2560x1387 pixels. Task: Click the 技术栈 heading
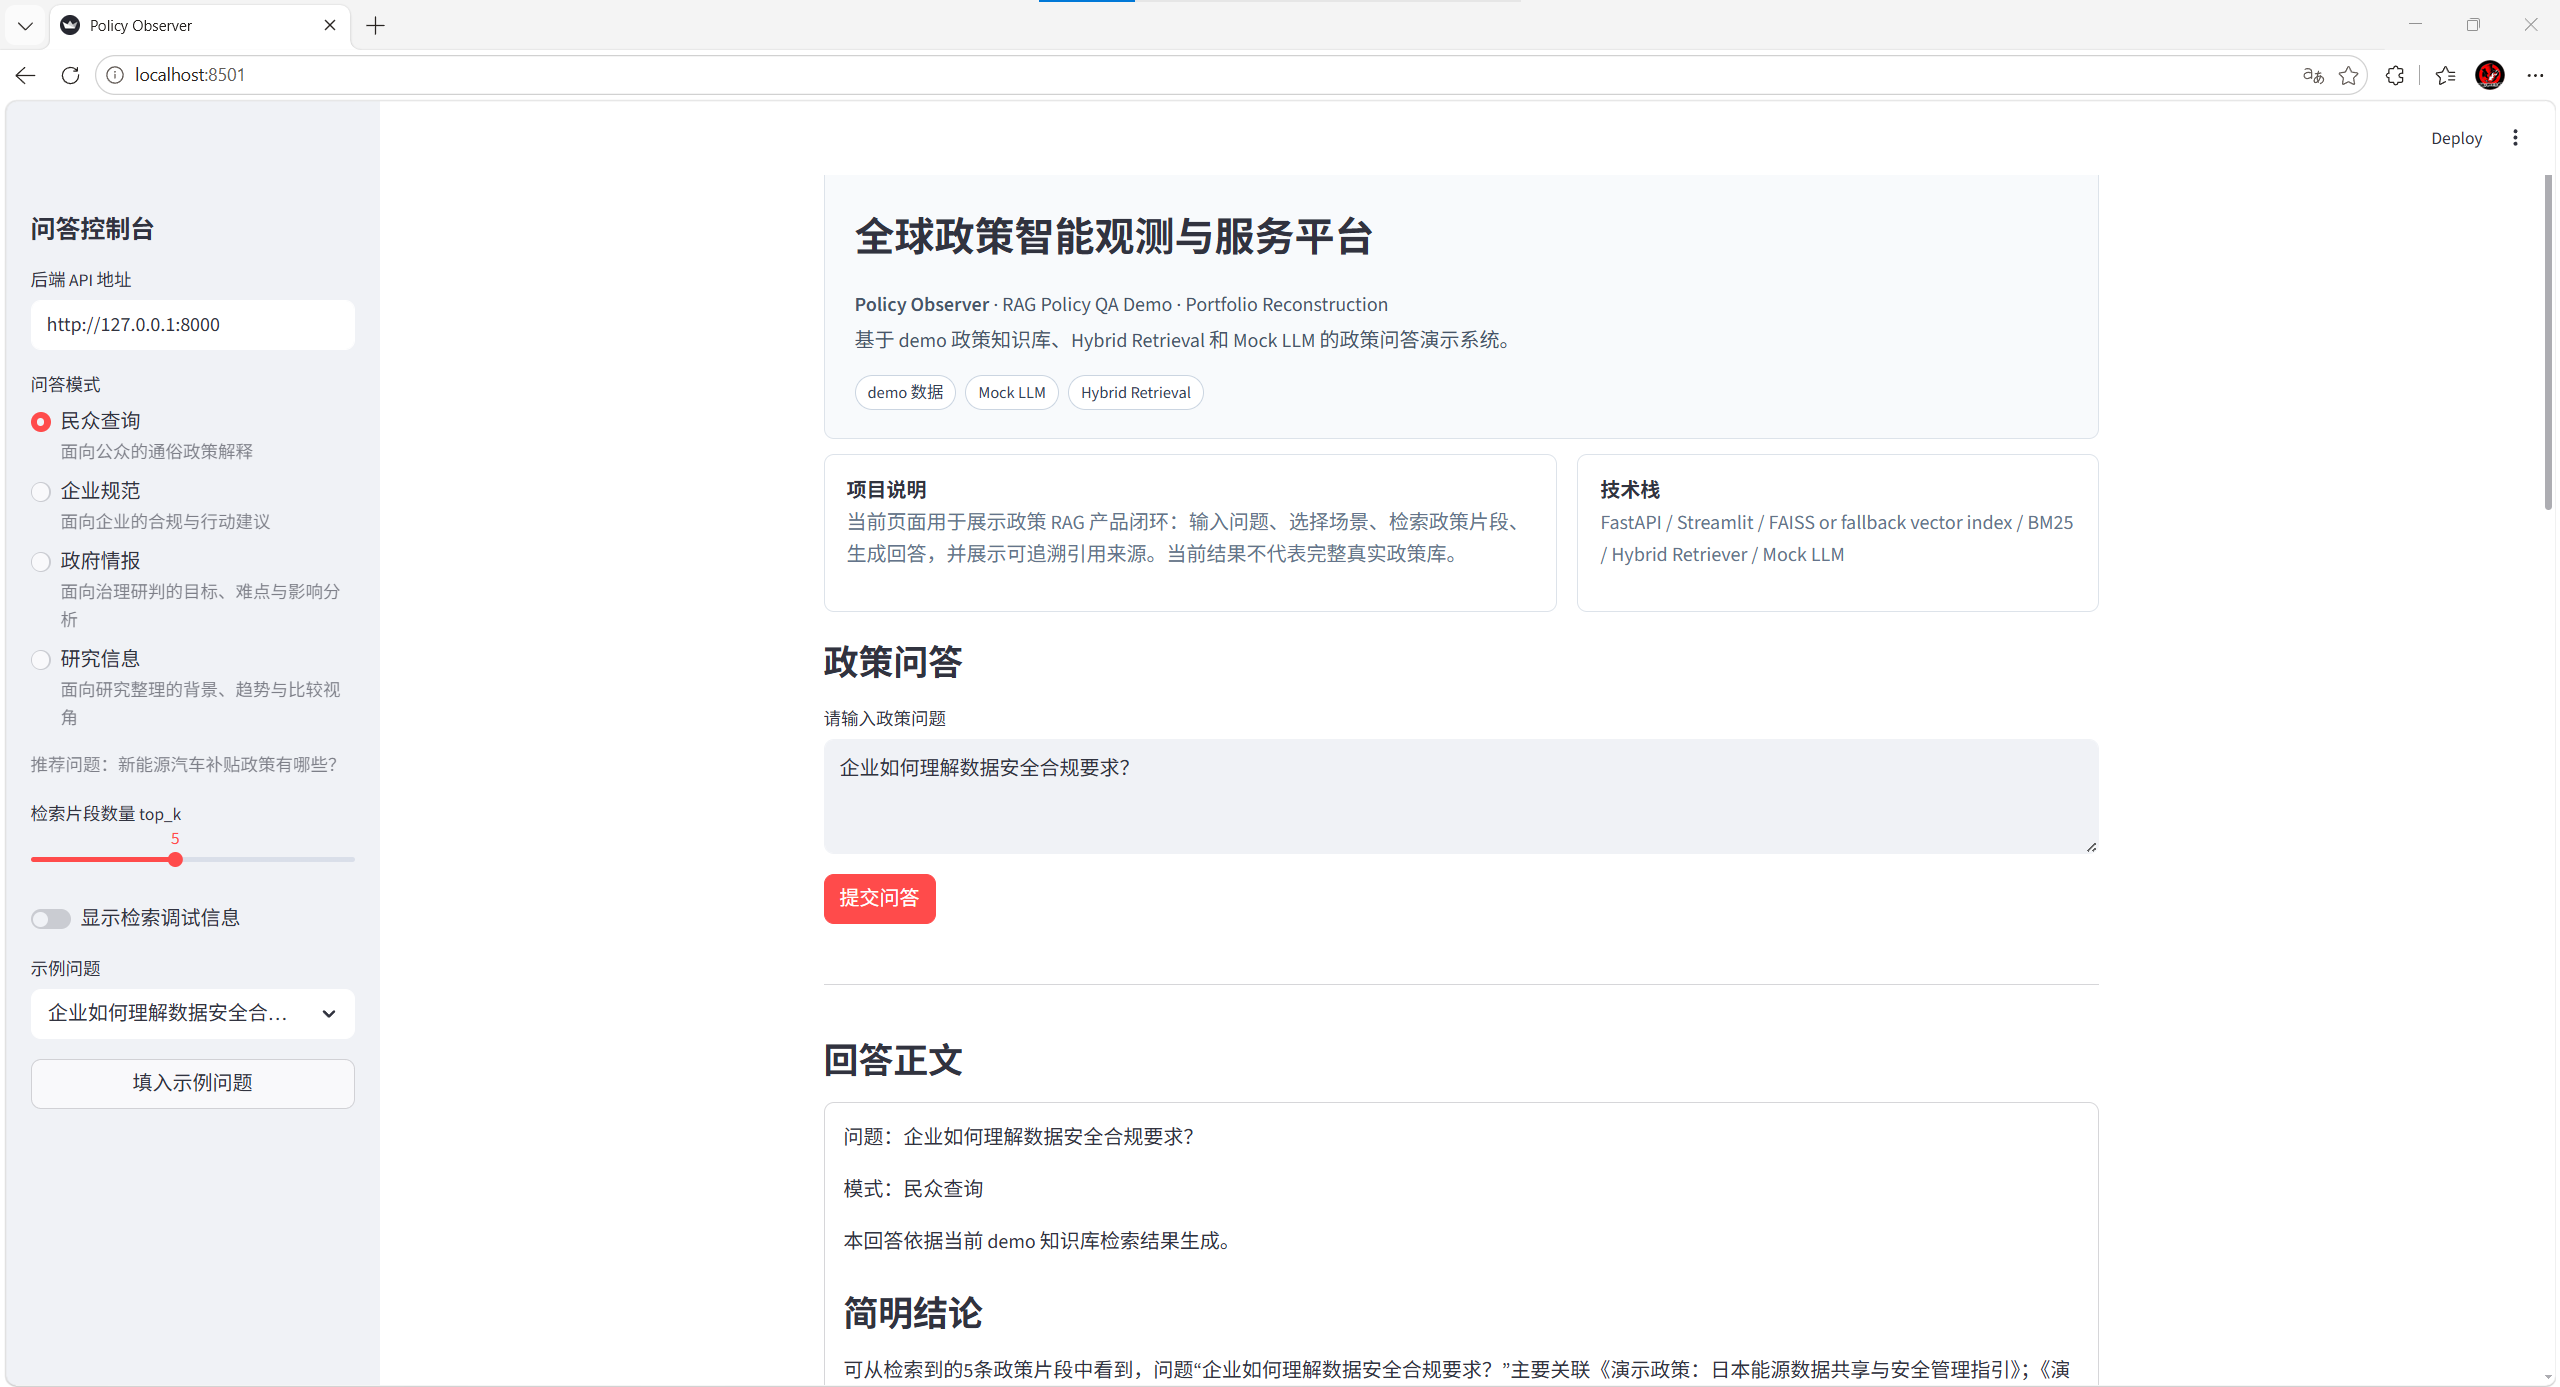coord(1629,490)
